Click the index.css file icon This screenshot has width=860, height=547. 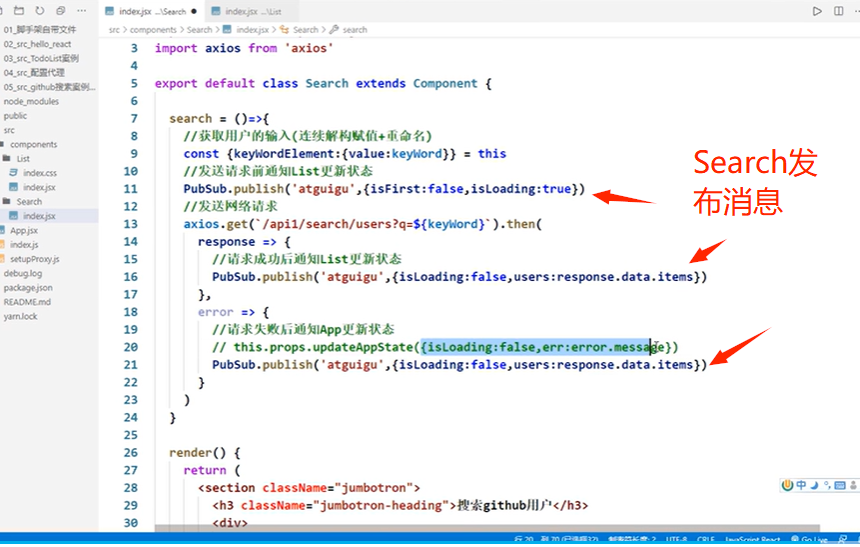pyautogui.click(x=14, y=173)
